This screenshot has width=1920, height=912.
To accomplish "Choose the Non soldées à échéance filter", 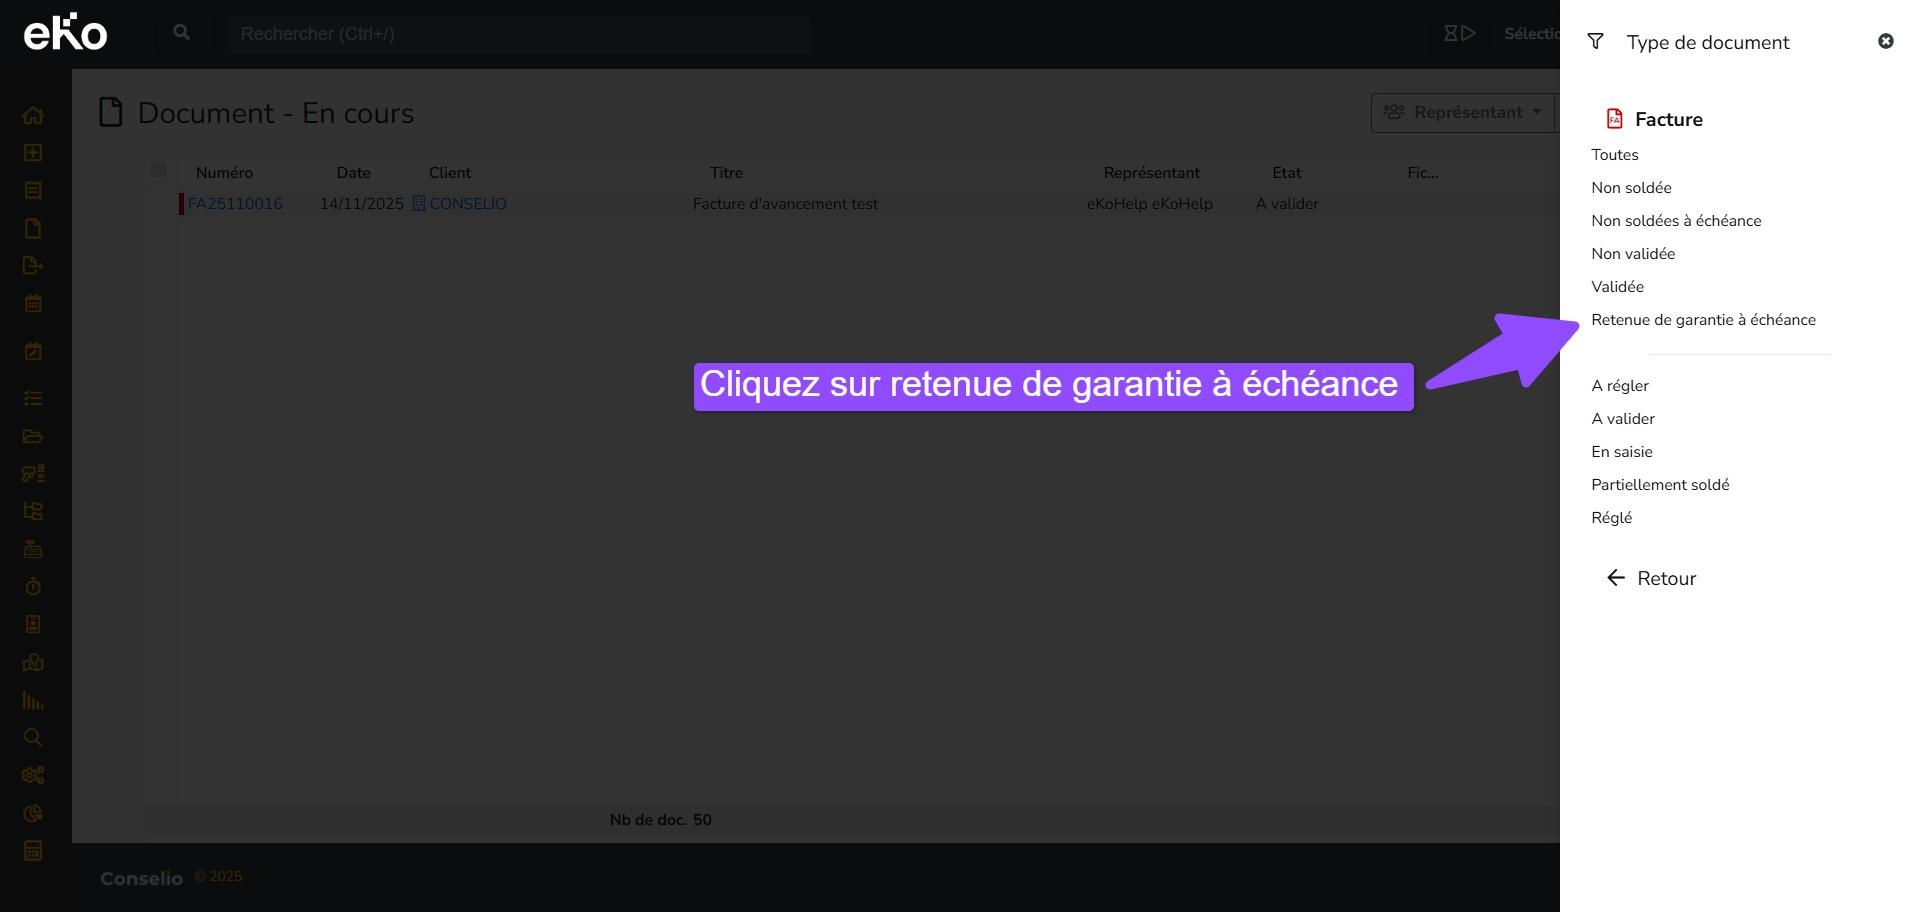I will pyautogui.click(x=1676, y=221).
